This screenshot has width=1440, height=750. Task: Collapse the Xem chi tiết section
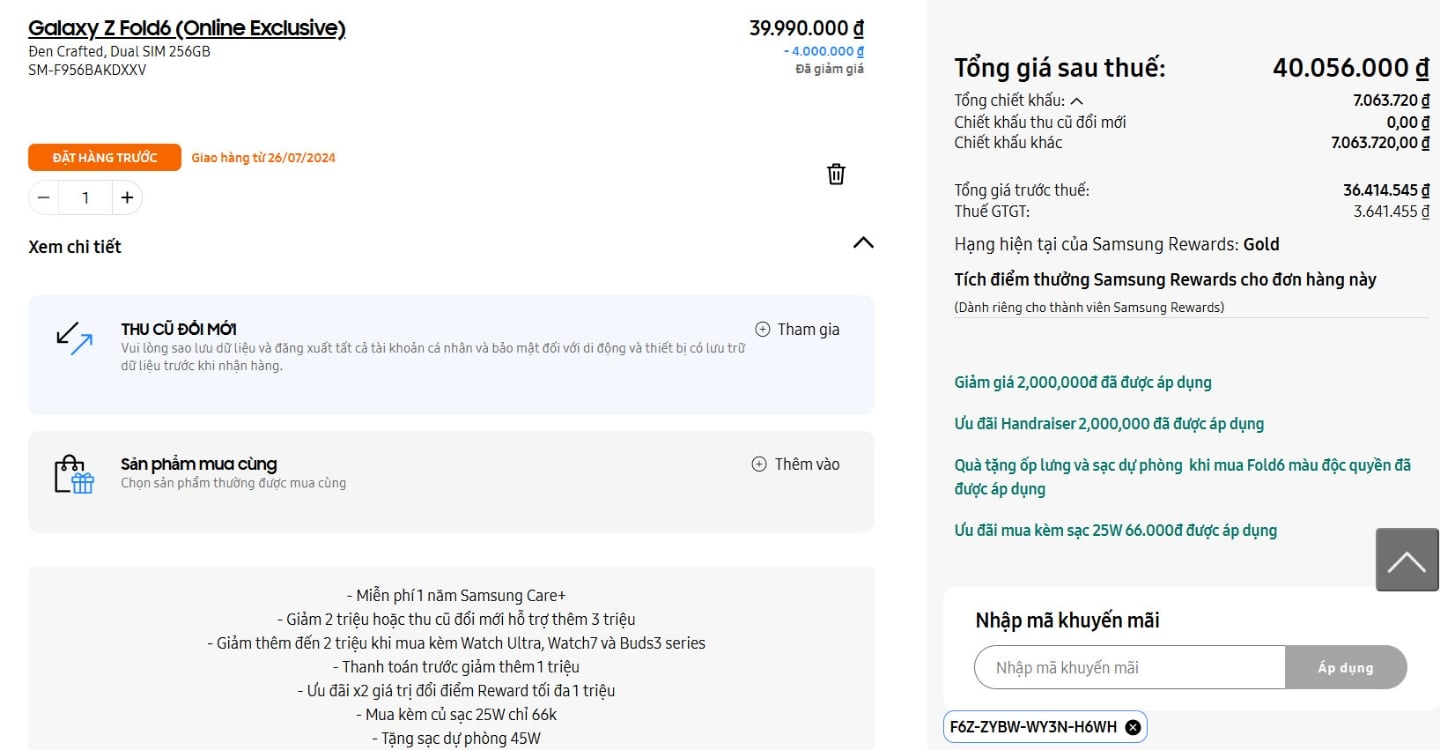pos(863,243)
